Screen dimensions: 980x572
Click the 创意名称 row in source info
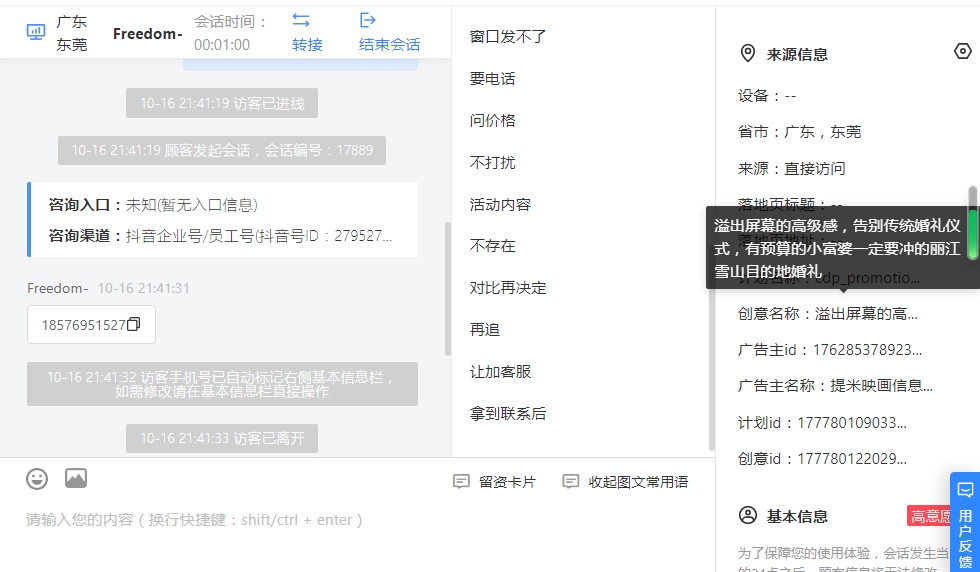(x=828, y=314)
